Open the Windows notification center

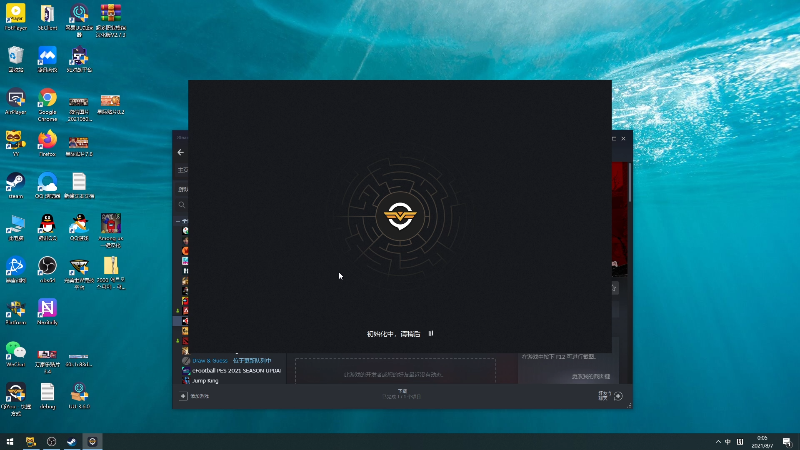(x=787, y=442)
